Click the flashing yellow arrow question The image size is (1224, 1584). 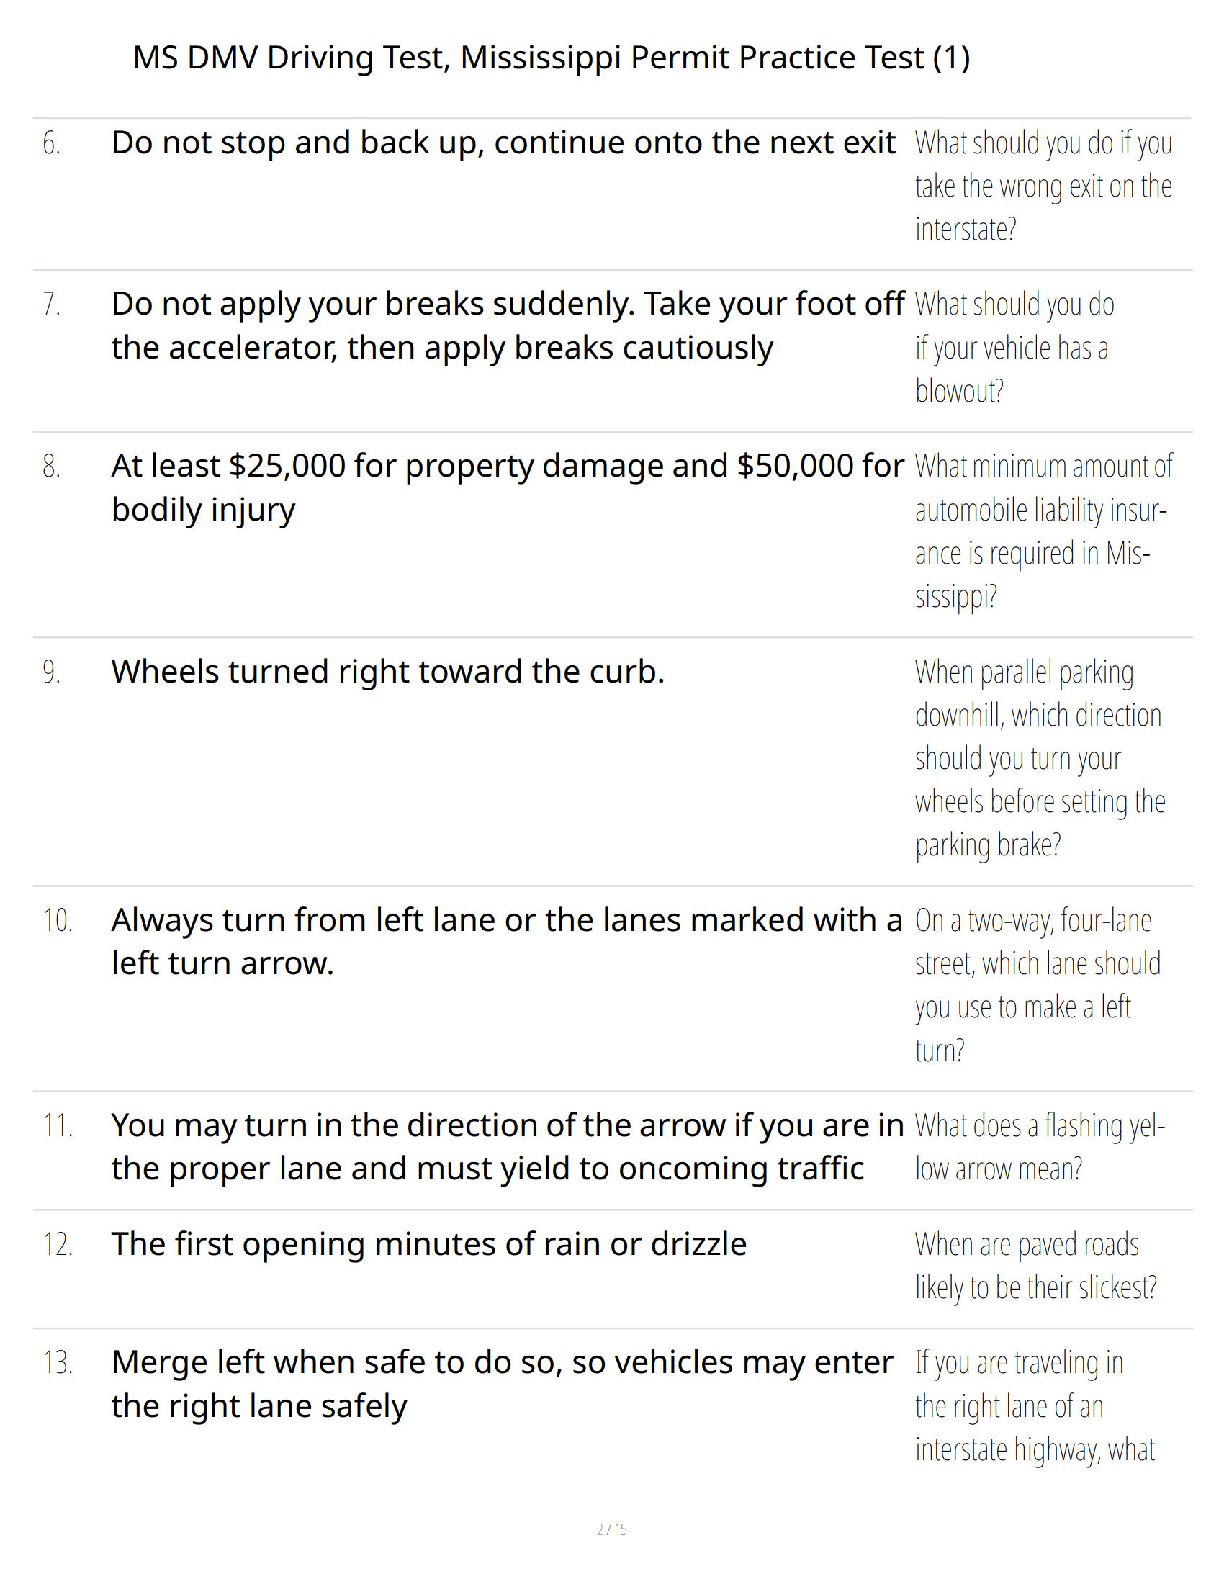click(x=1039, y=1147)
